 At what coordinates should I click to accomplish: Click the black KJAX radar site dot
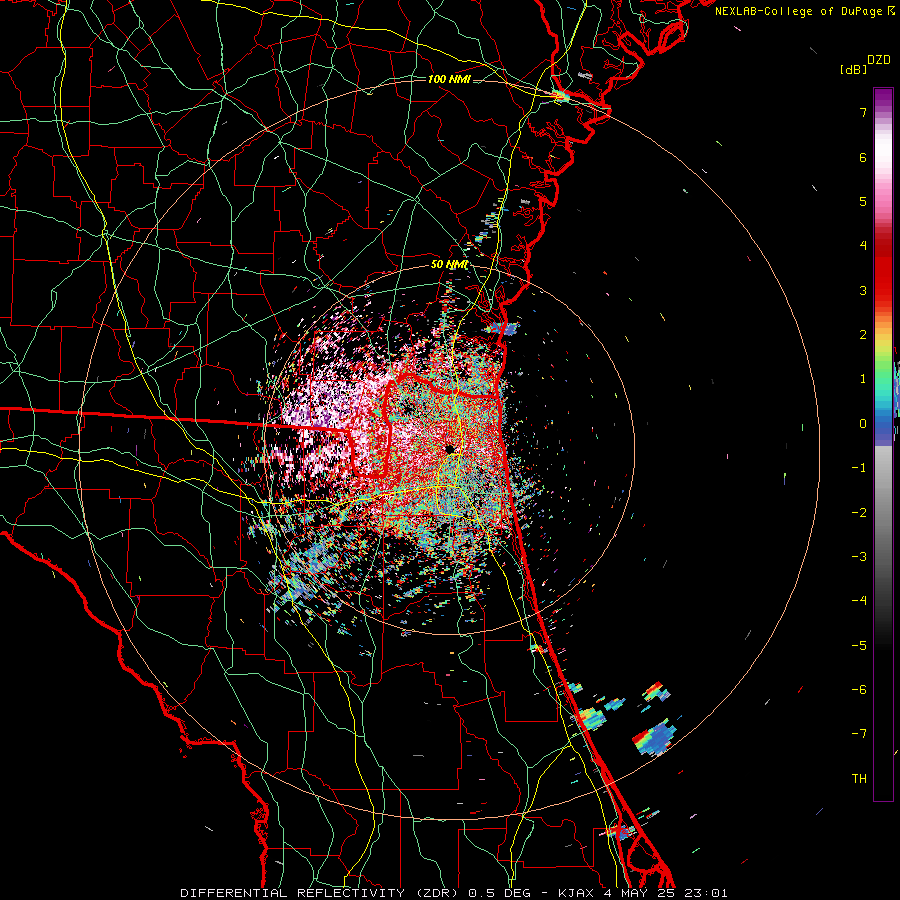coord(450,449)
